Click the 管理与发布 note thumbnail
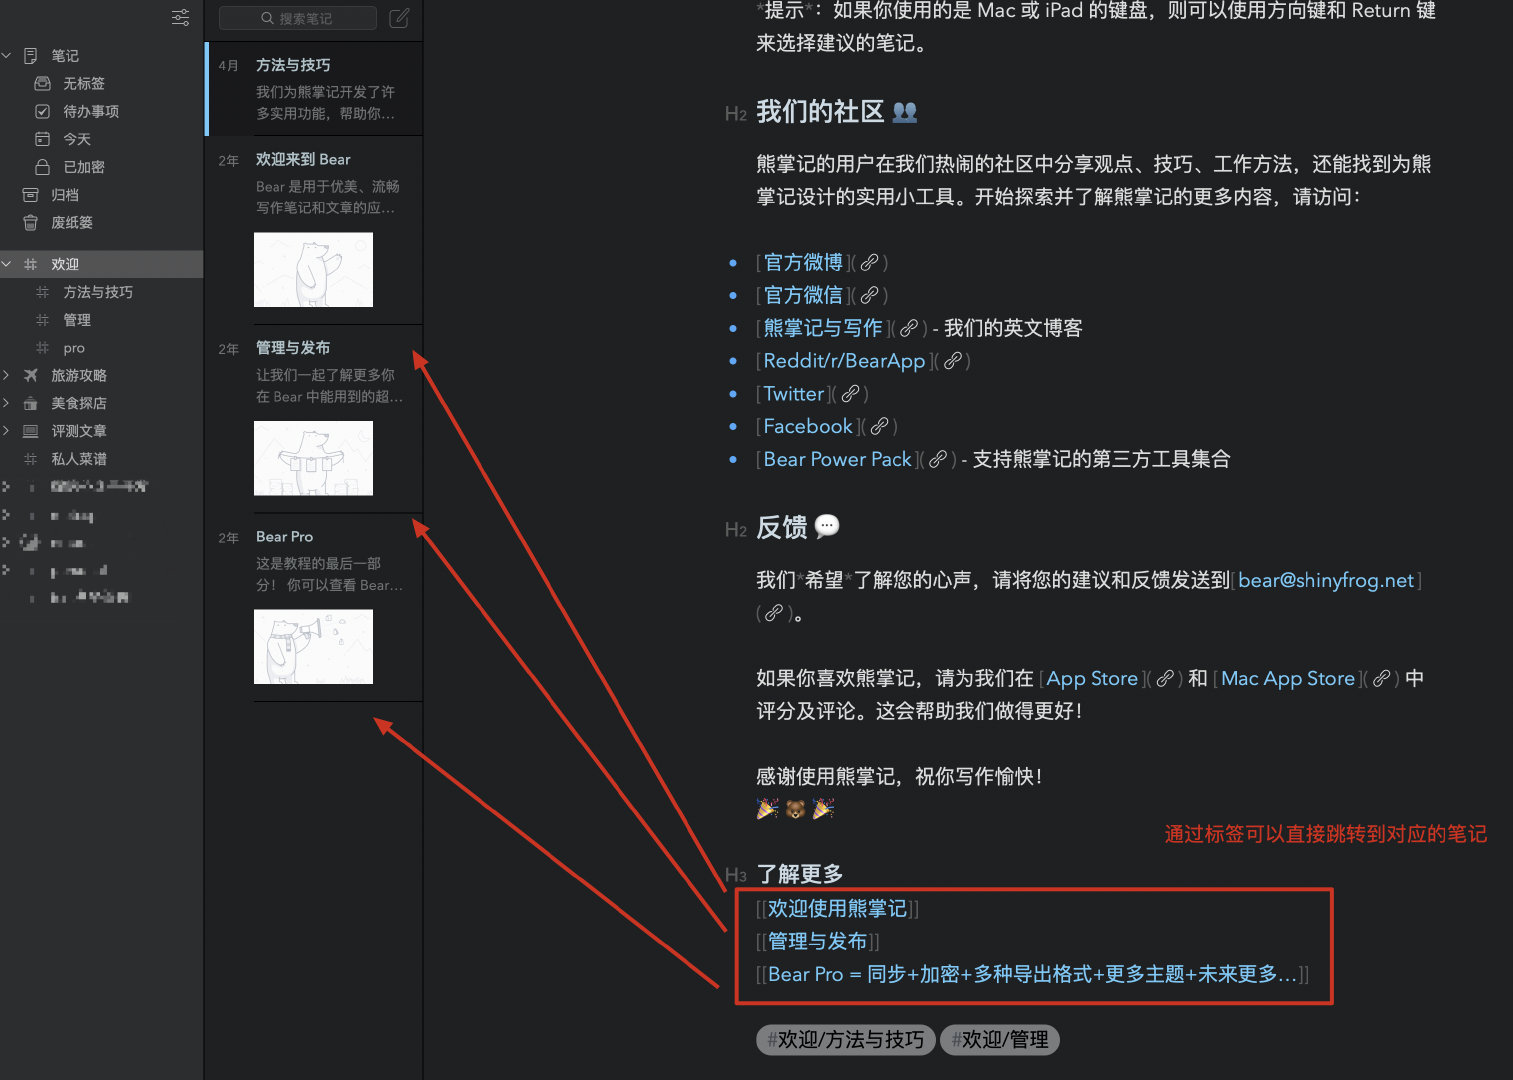This screenshot has width=1513, height=1080. (313, 458)
